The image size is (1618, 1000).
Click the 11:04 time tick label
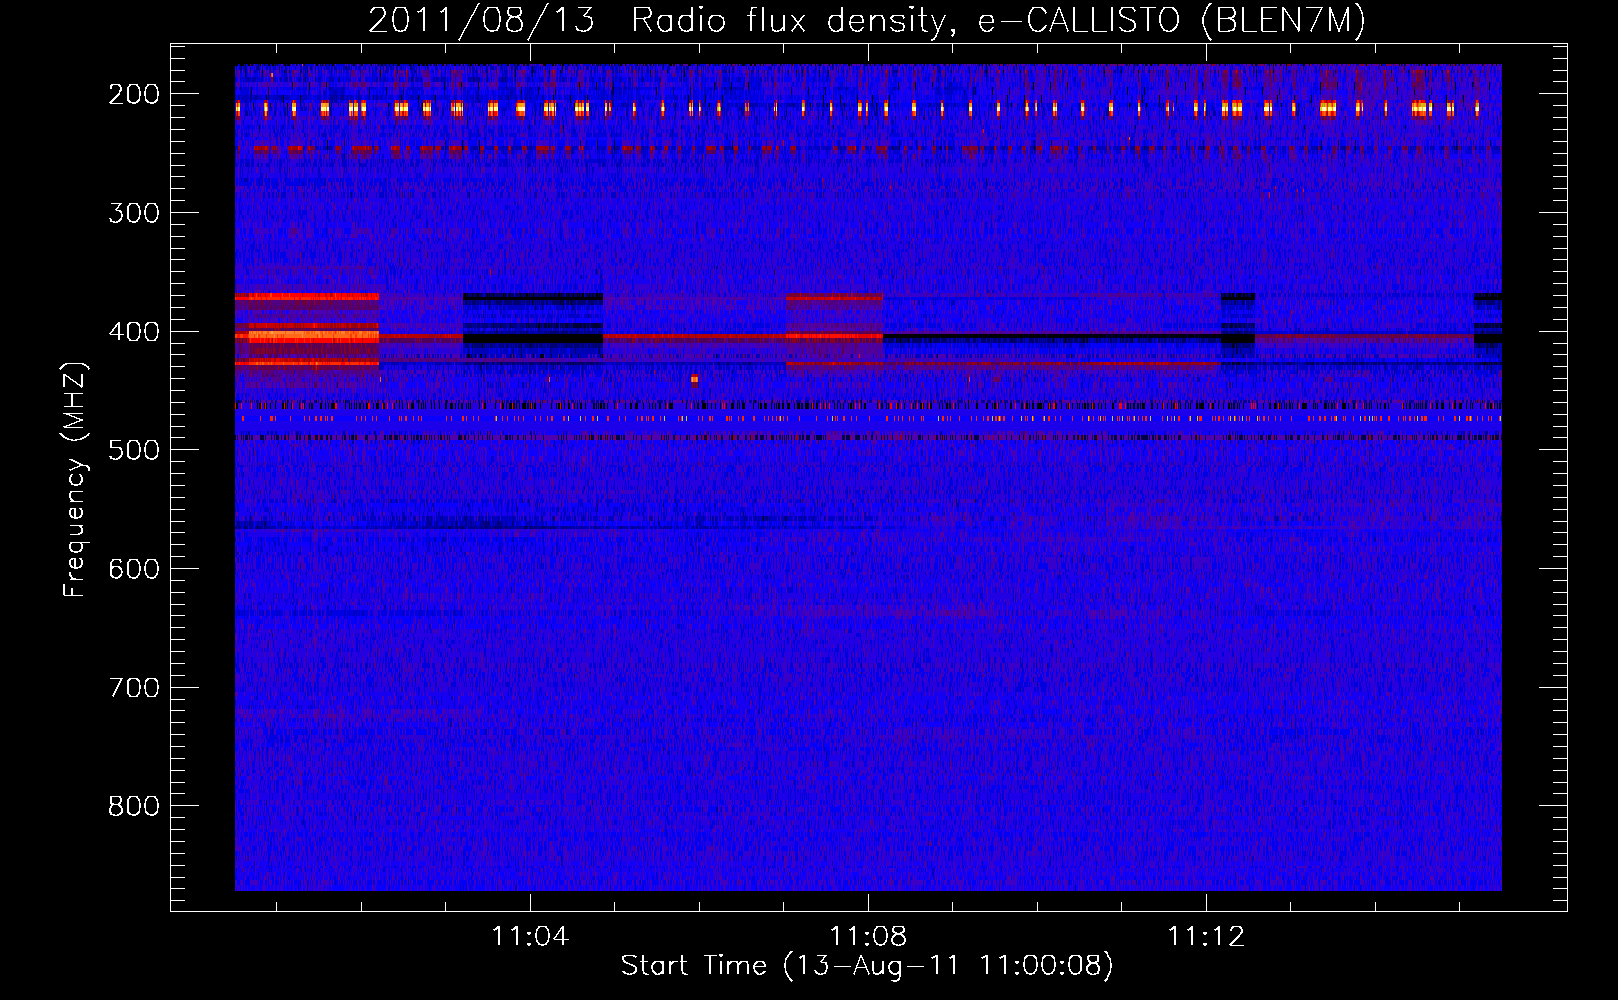pyautogui.click(x=530, y=936)
